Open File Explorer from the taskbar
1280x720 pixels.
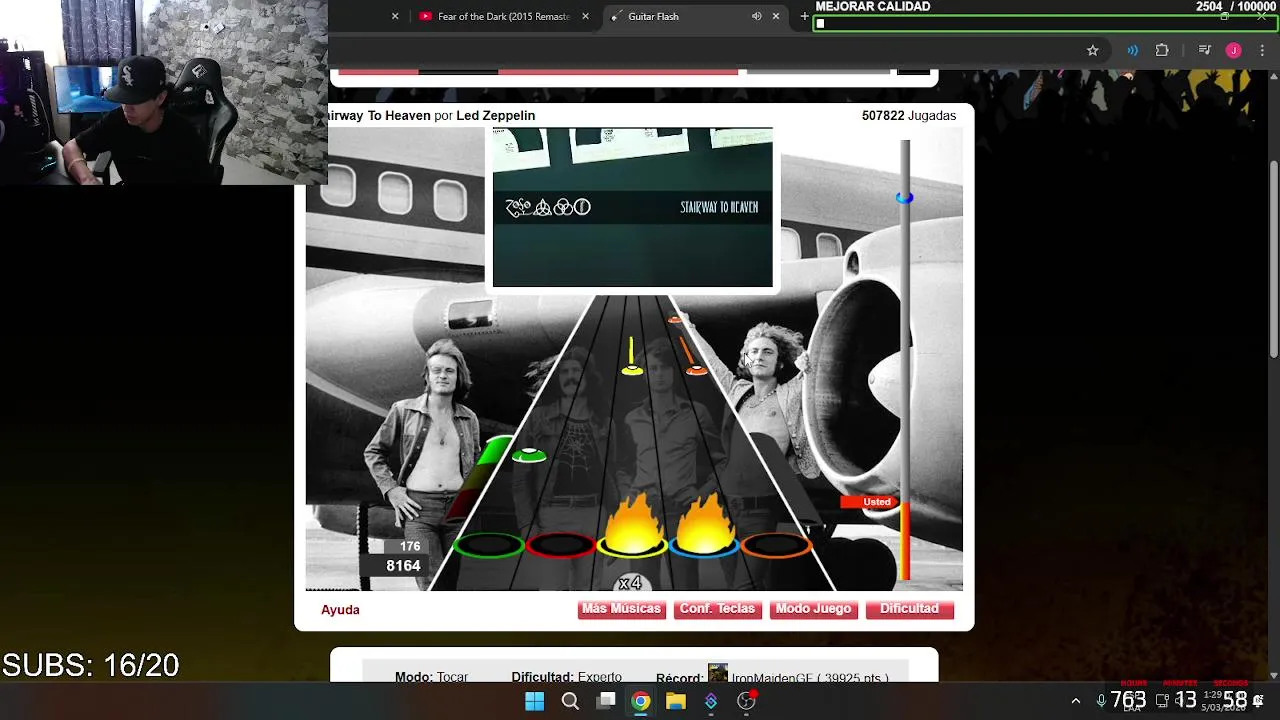(676, 701)
